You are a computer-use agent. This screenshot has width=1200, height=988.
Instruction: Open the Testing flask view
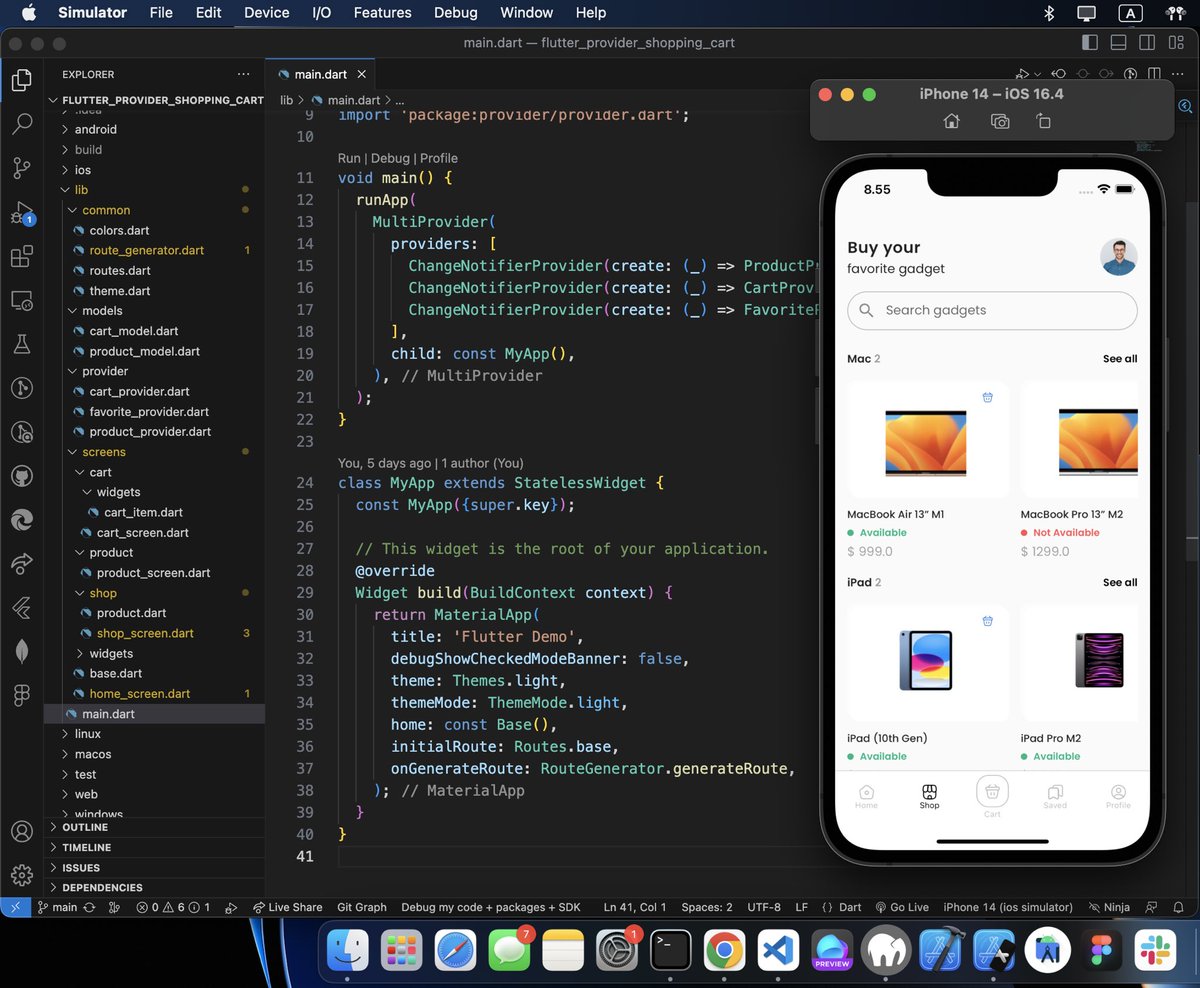(21, 344)
